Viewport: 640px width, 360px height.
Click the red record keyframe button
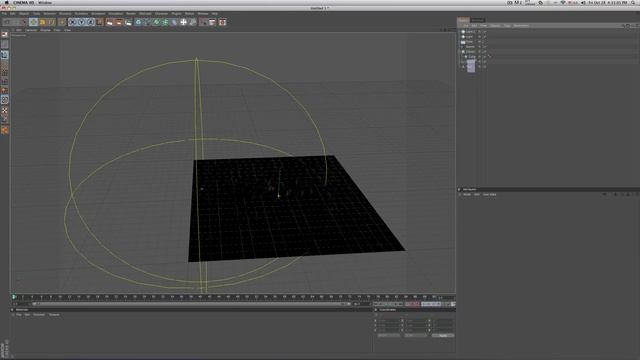coord(408,304)
